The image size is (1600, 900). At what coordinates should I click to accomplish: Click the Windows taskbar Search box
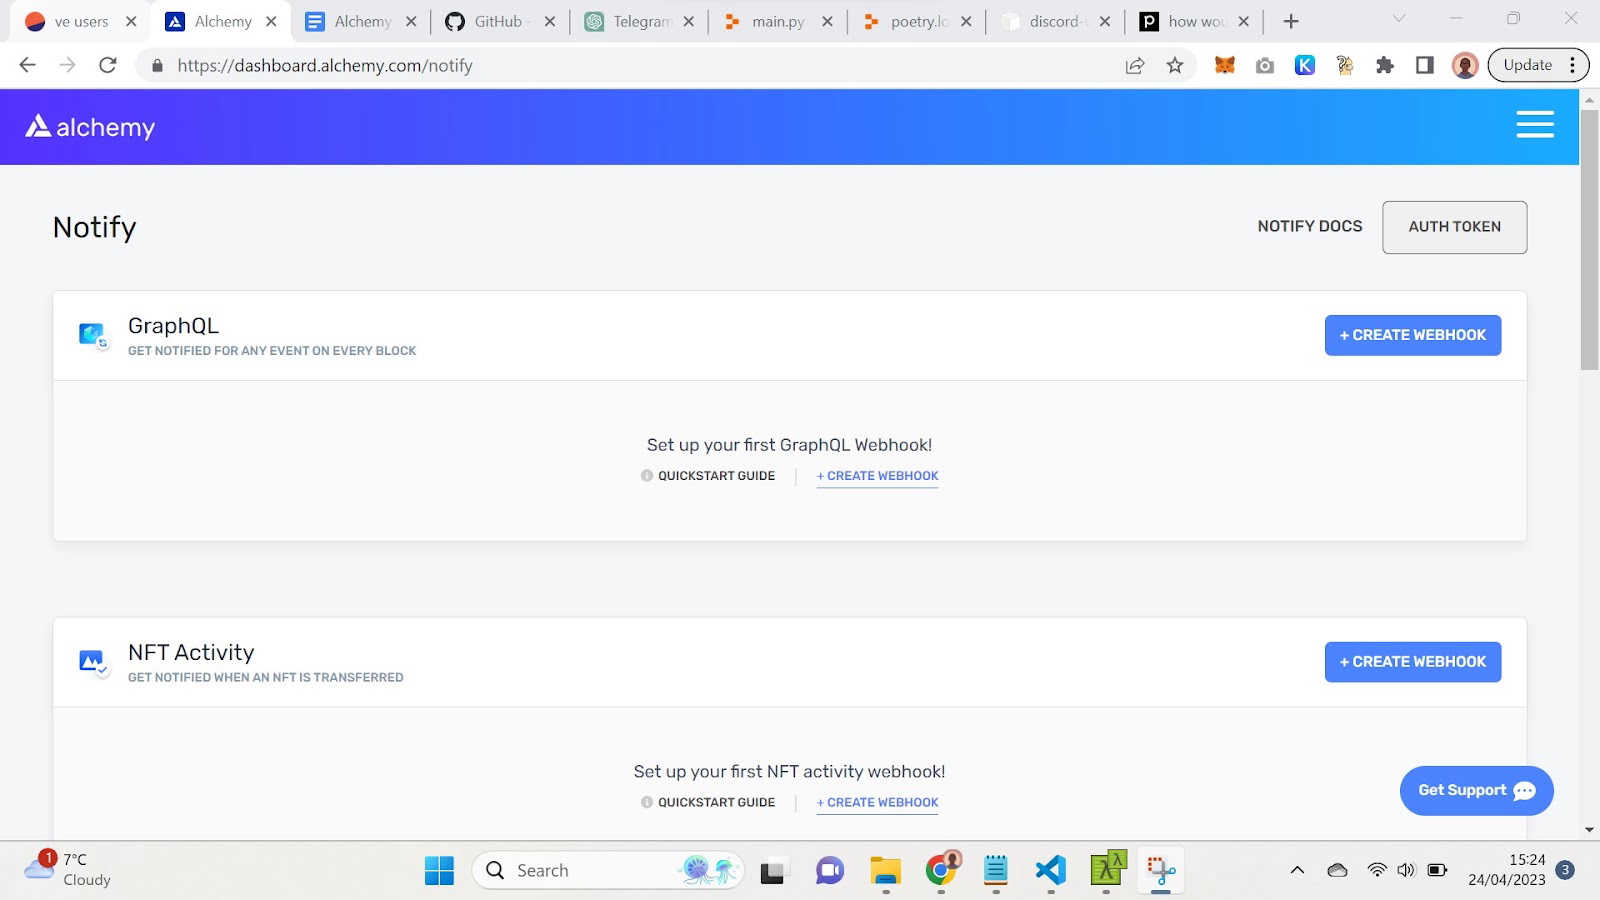point(608,870)
